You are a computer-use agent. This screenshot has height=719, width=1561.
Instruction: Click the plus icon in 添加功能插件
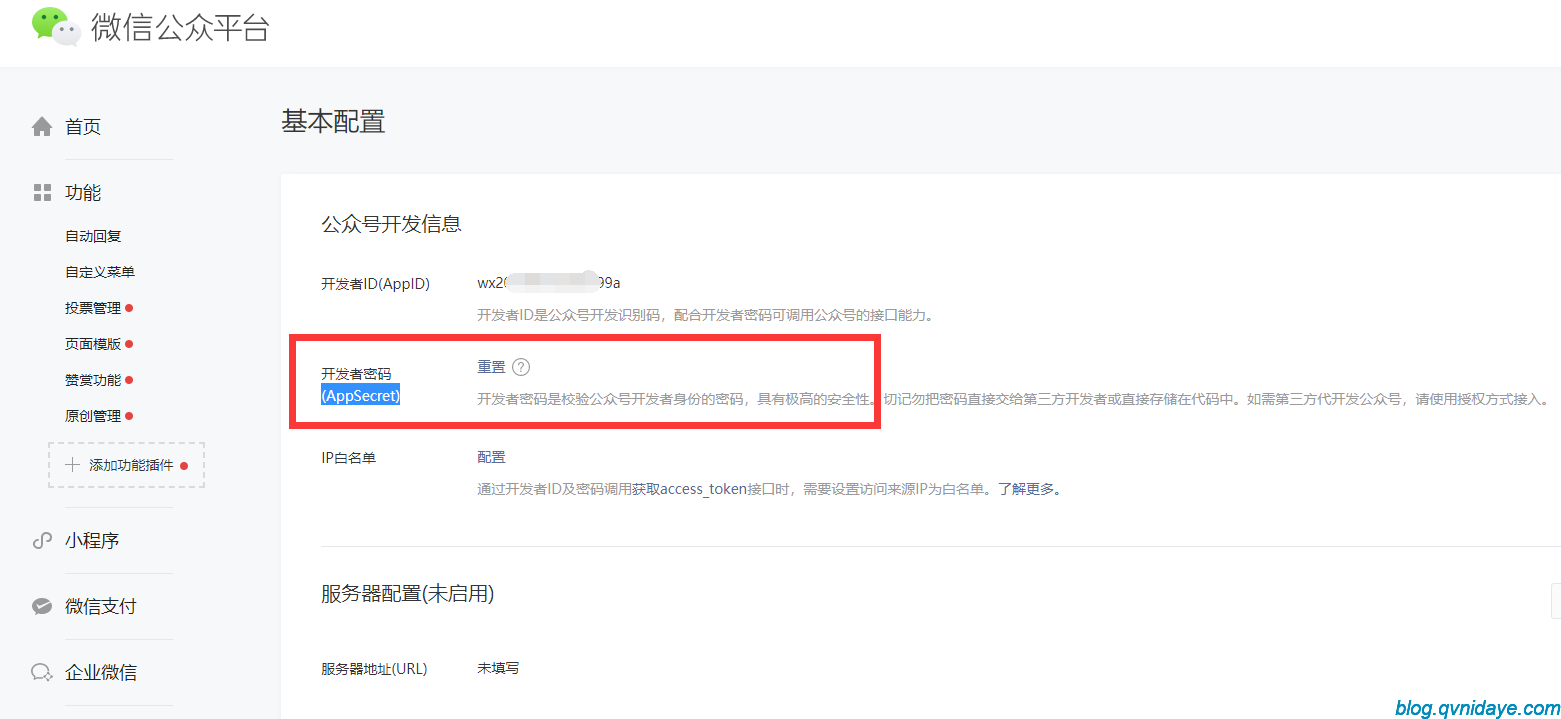pyautogui.click(x=72, y=465)
